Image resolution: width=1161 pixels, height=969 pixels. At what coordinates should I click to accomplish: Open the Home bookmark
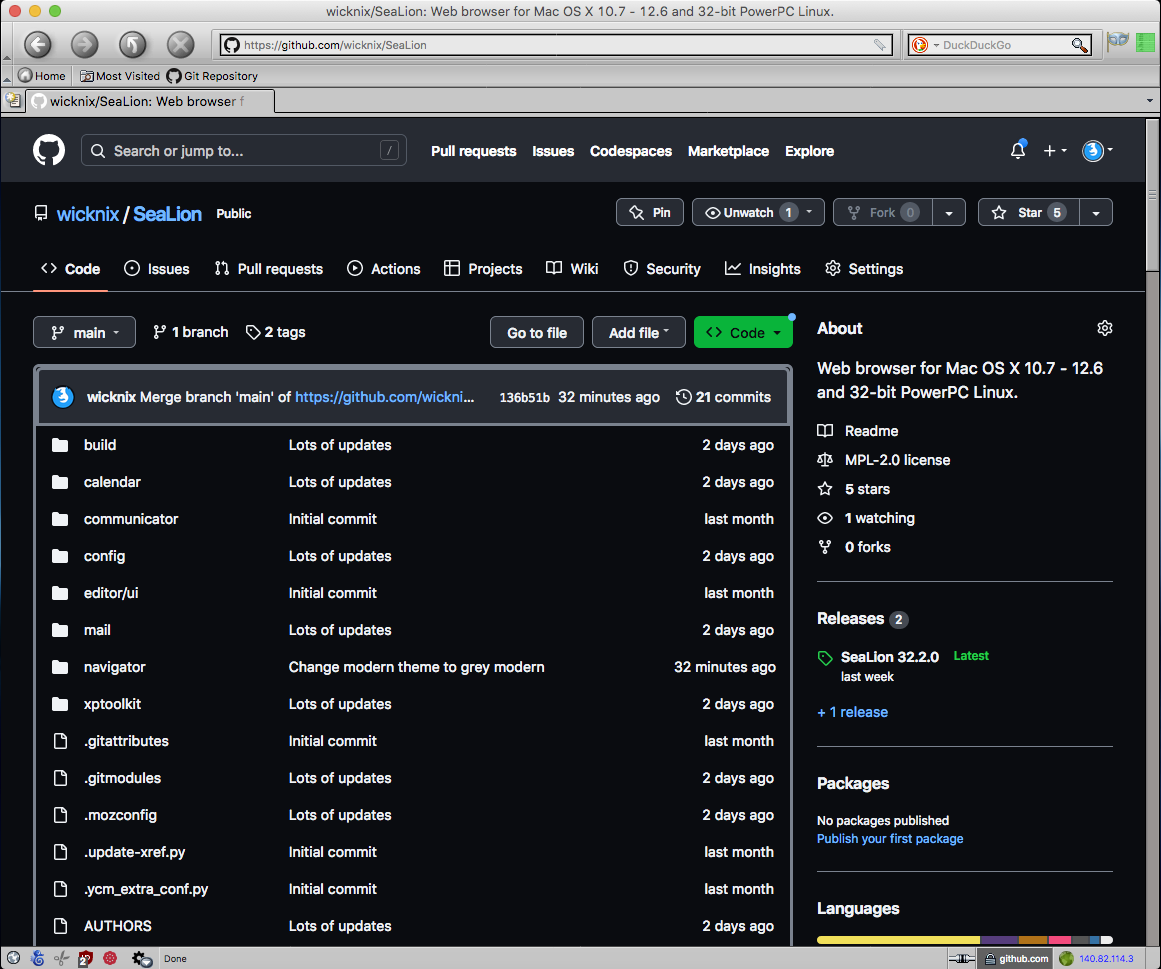pyautogui.click(x=41, y=76)
